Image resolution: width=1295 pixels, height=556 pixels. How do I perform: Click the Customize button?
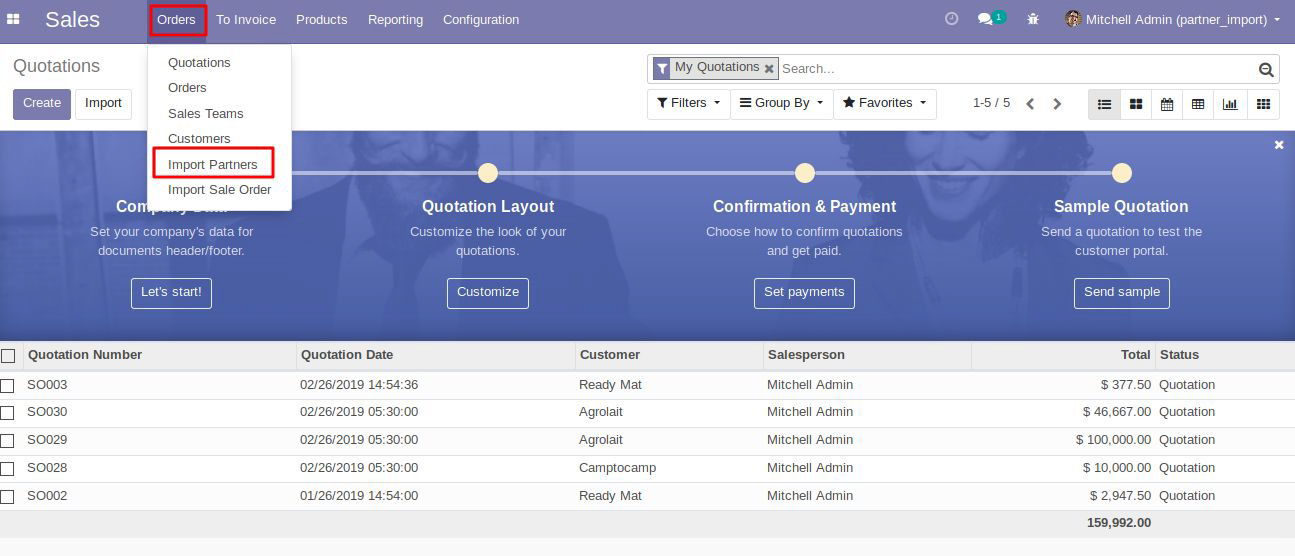click(x=488, y=292)
